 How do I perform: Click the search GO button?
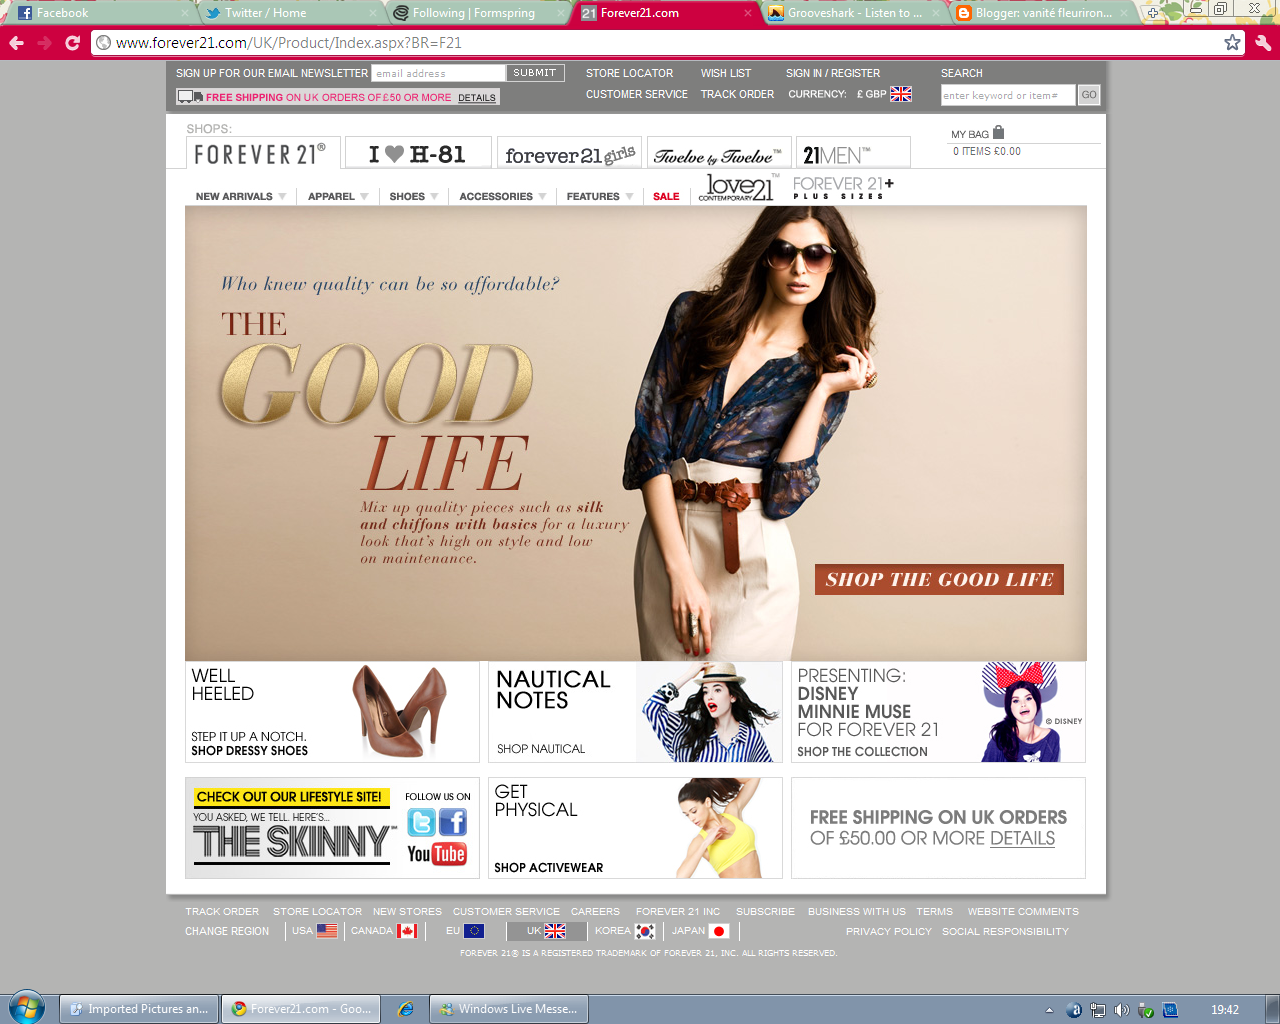1089,95
